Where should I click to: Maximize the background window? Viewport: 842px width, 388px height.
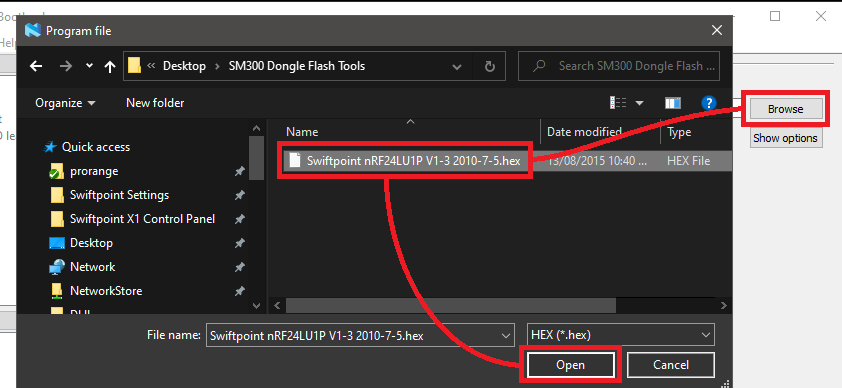coord(775,16)
